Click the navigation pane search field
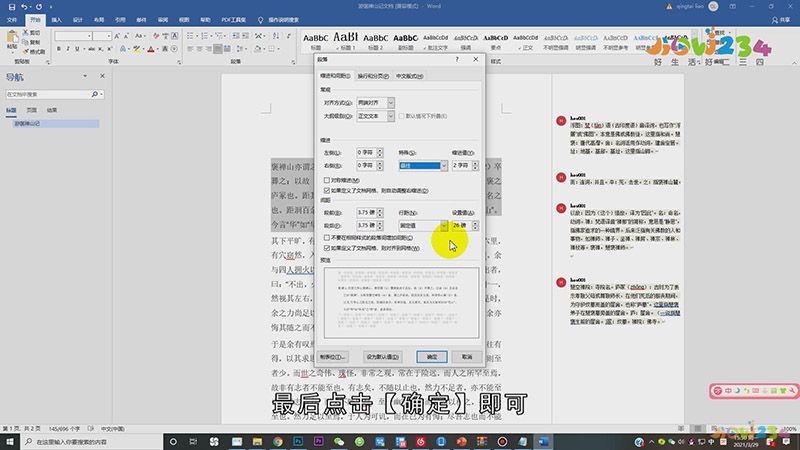The width and height of the screenshot is (800, 450). (47, 94)
